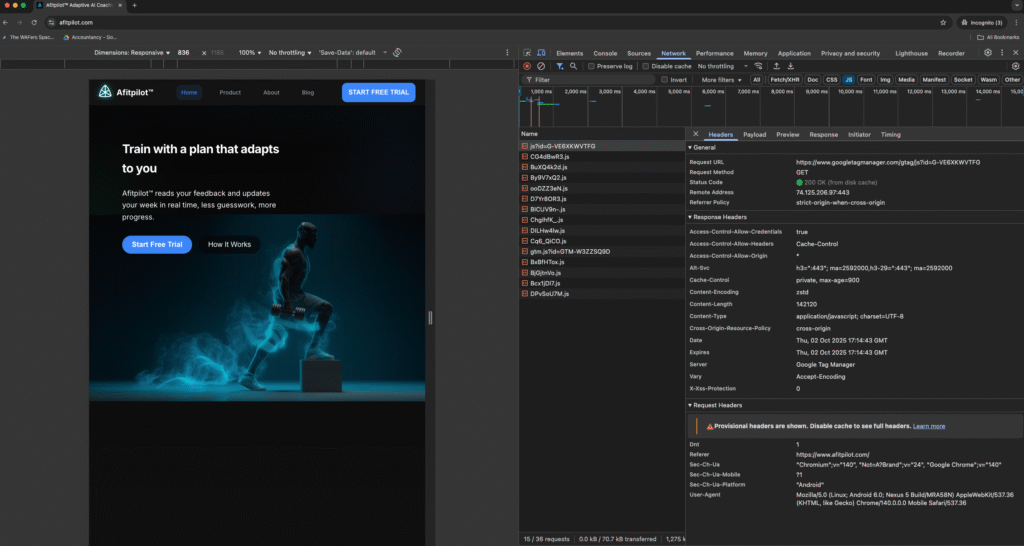Enable the Preserve log checkbox
The image size is (1024, 546).
591,66
